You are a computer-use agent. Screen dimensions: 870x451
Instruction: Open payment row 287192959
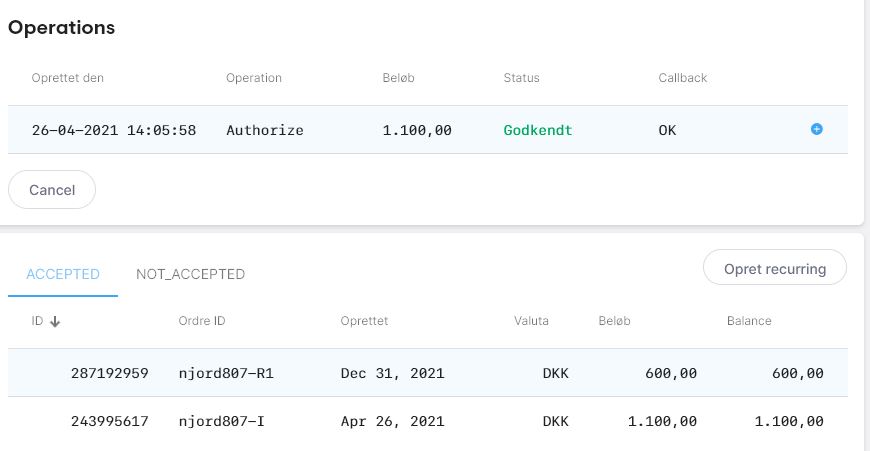(x=428, y=373)
